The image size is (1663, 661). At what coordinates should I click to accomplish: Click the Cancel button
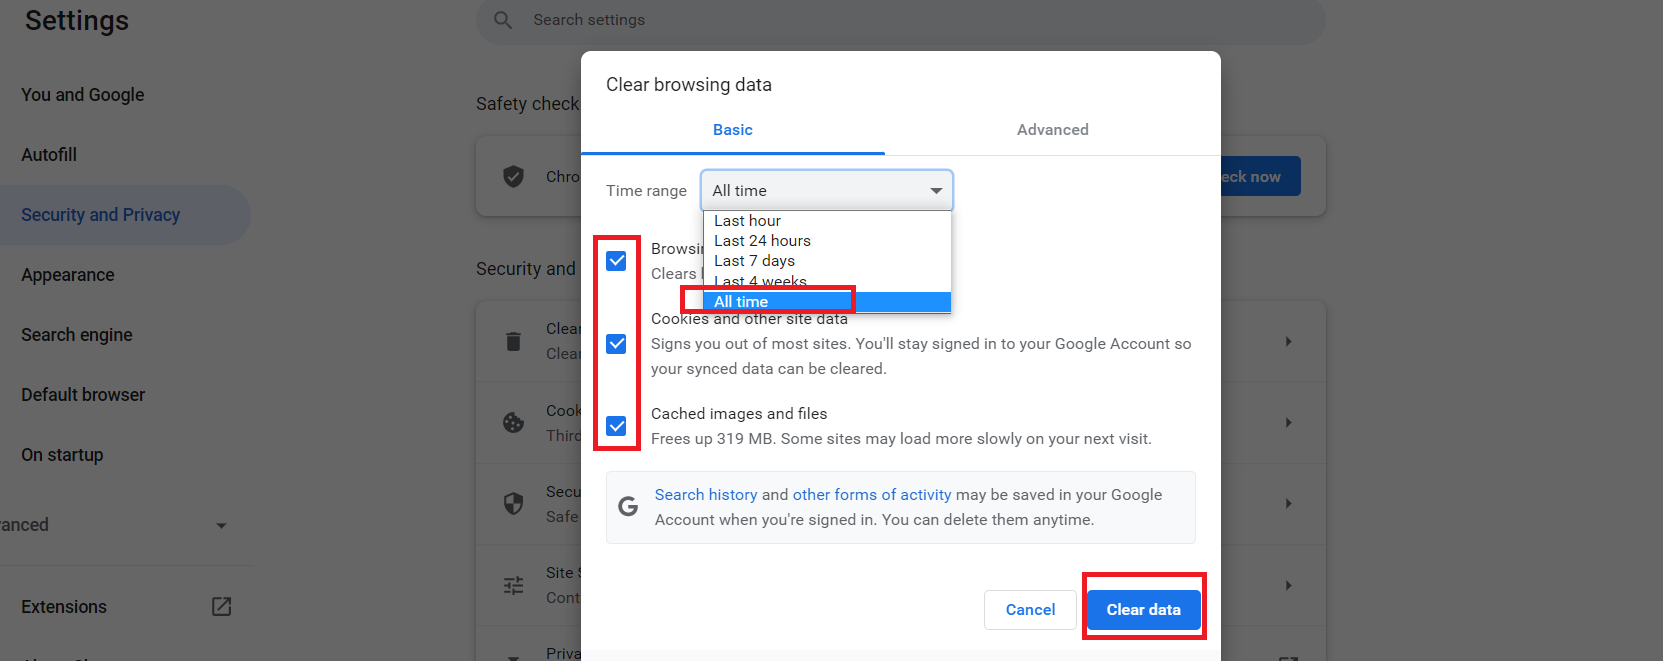click(x=1030, y=610)
